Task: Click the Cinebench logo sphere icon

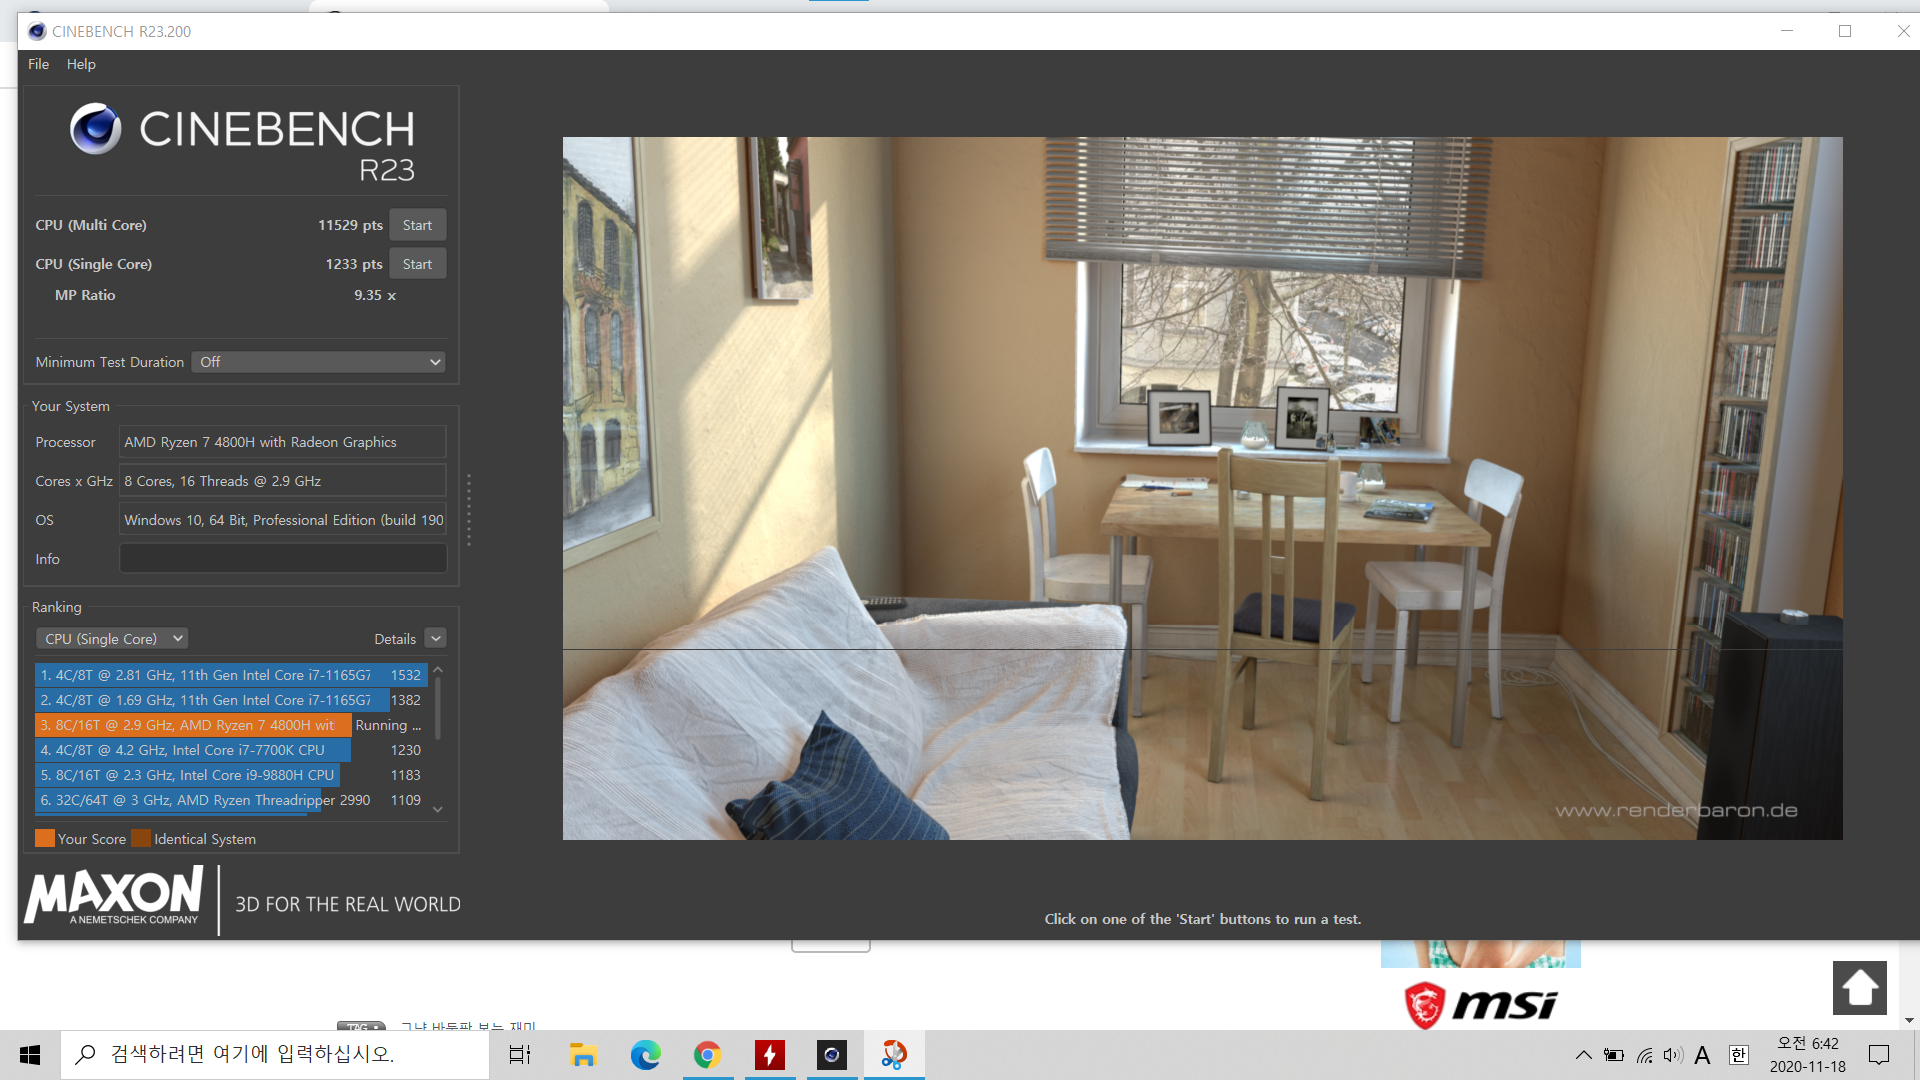Action: [x=95, y=128]
